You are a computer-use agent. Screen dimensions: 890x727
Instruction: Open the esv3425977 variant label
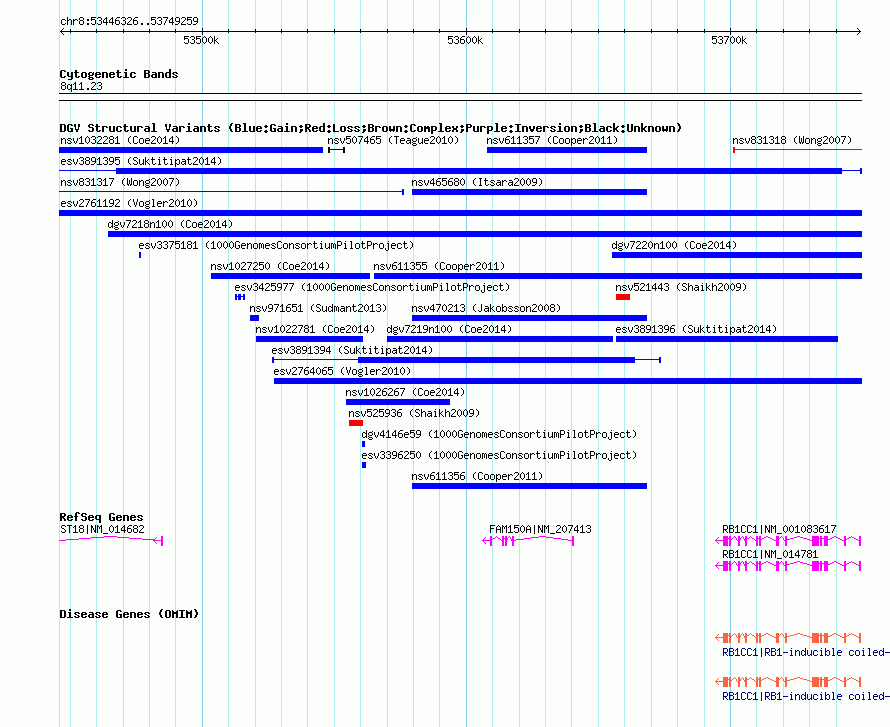372,287
